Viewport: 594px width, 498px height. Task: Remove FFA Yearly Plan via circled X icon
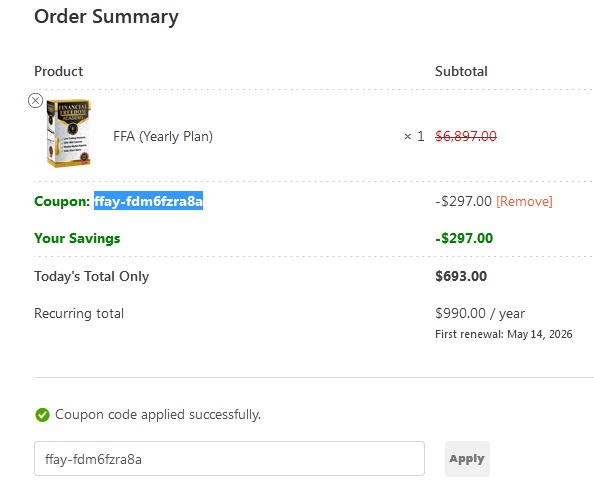(x=36, y=101)
